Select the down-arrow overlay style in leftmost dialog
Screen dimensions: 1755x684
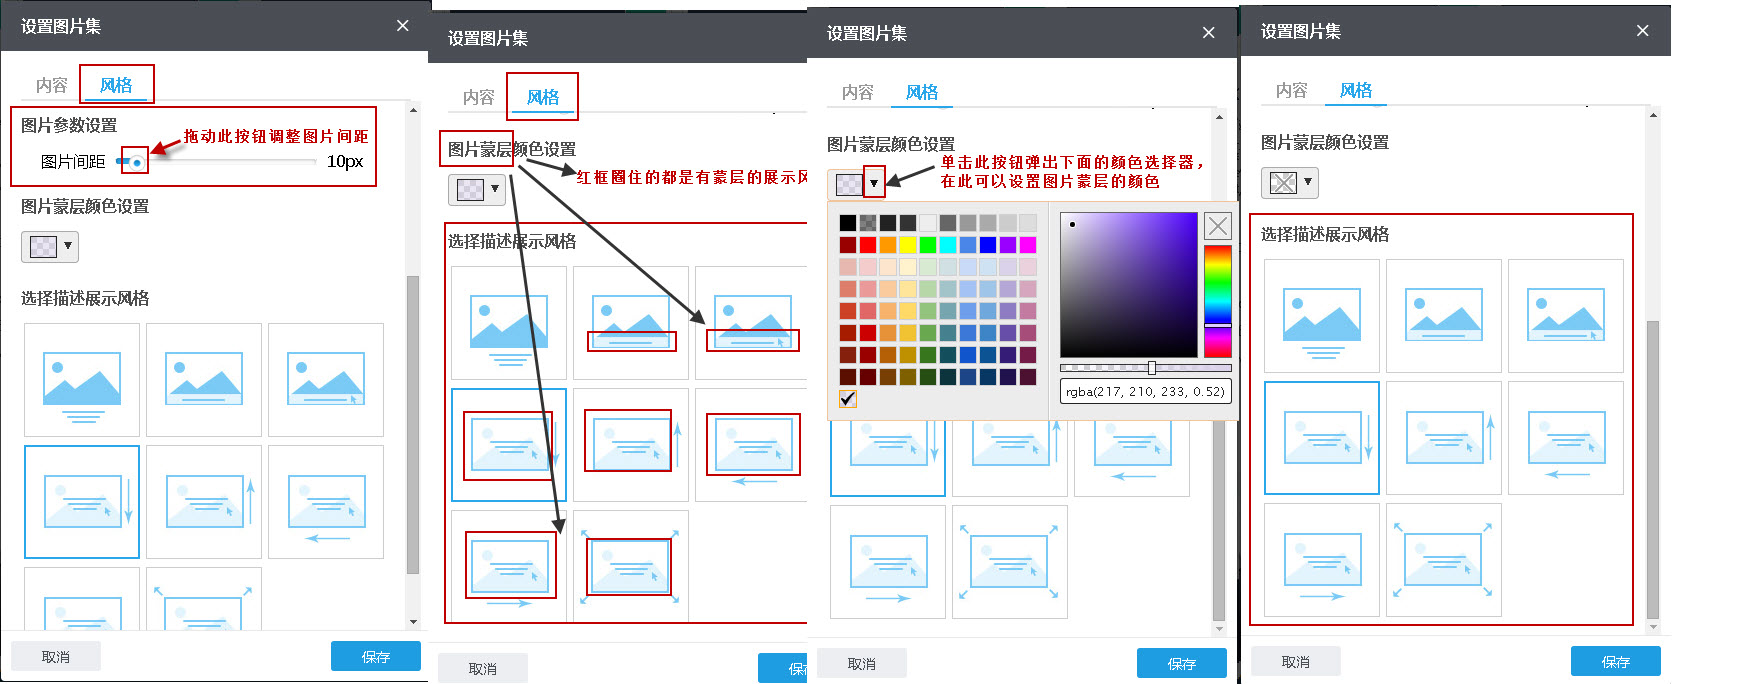(x=82, y=502)
